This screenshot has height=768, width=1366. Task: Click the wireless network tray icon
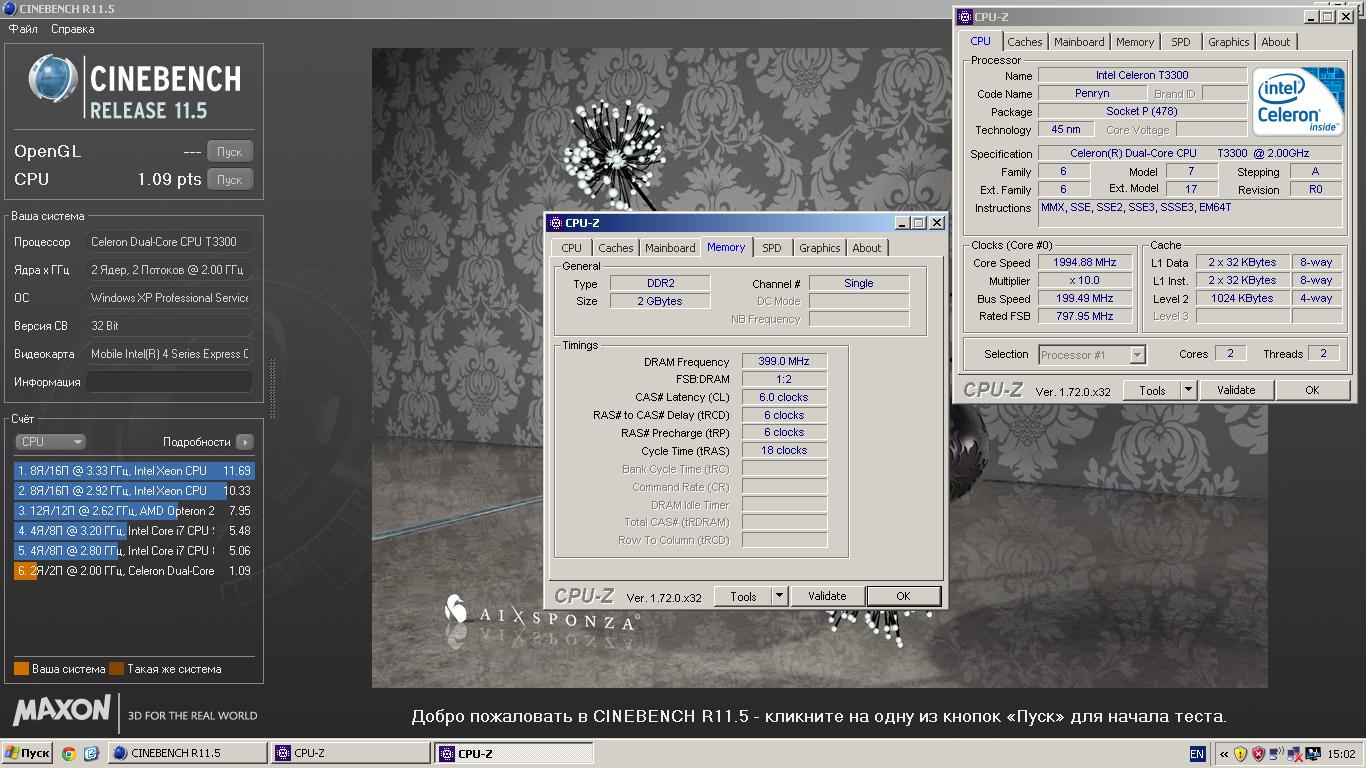pyautogui.click(x=1276, y=754)
